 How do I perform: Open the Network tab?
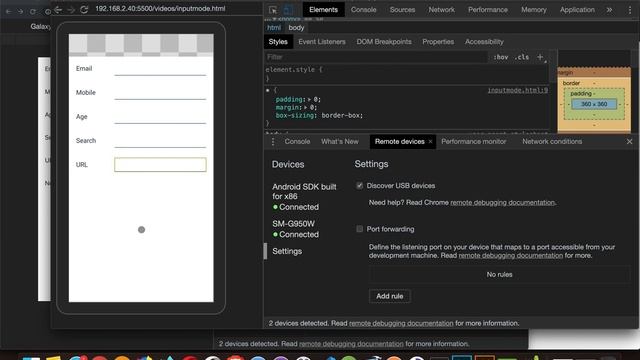[x=441, y=10]
